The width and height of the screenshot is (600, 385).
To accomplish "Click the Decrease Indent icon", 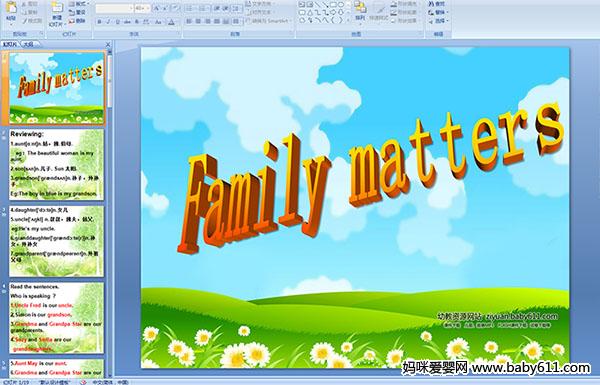I will click(217, 8).
